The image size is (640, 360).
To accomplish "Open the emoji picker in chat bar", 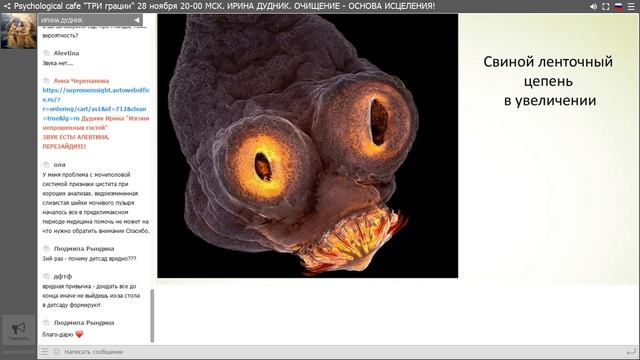I will [57, 351].
